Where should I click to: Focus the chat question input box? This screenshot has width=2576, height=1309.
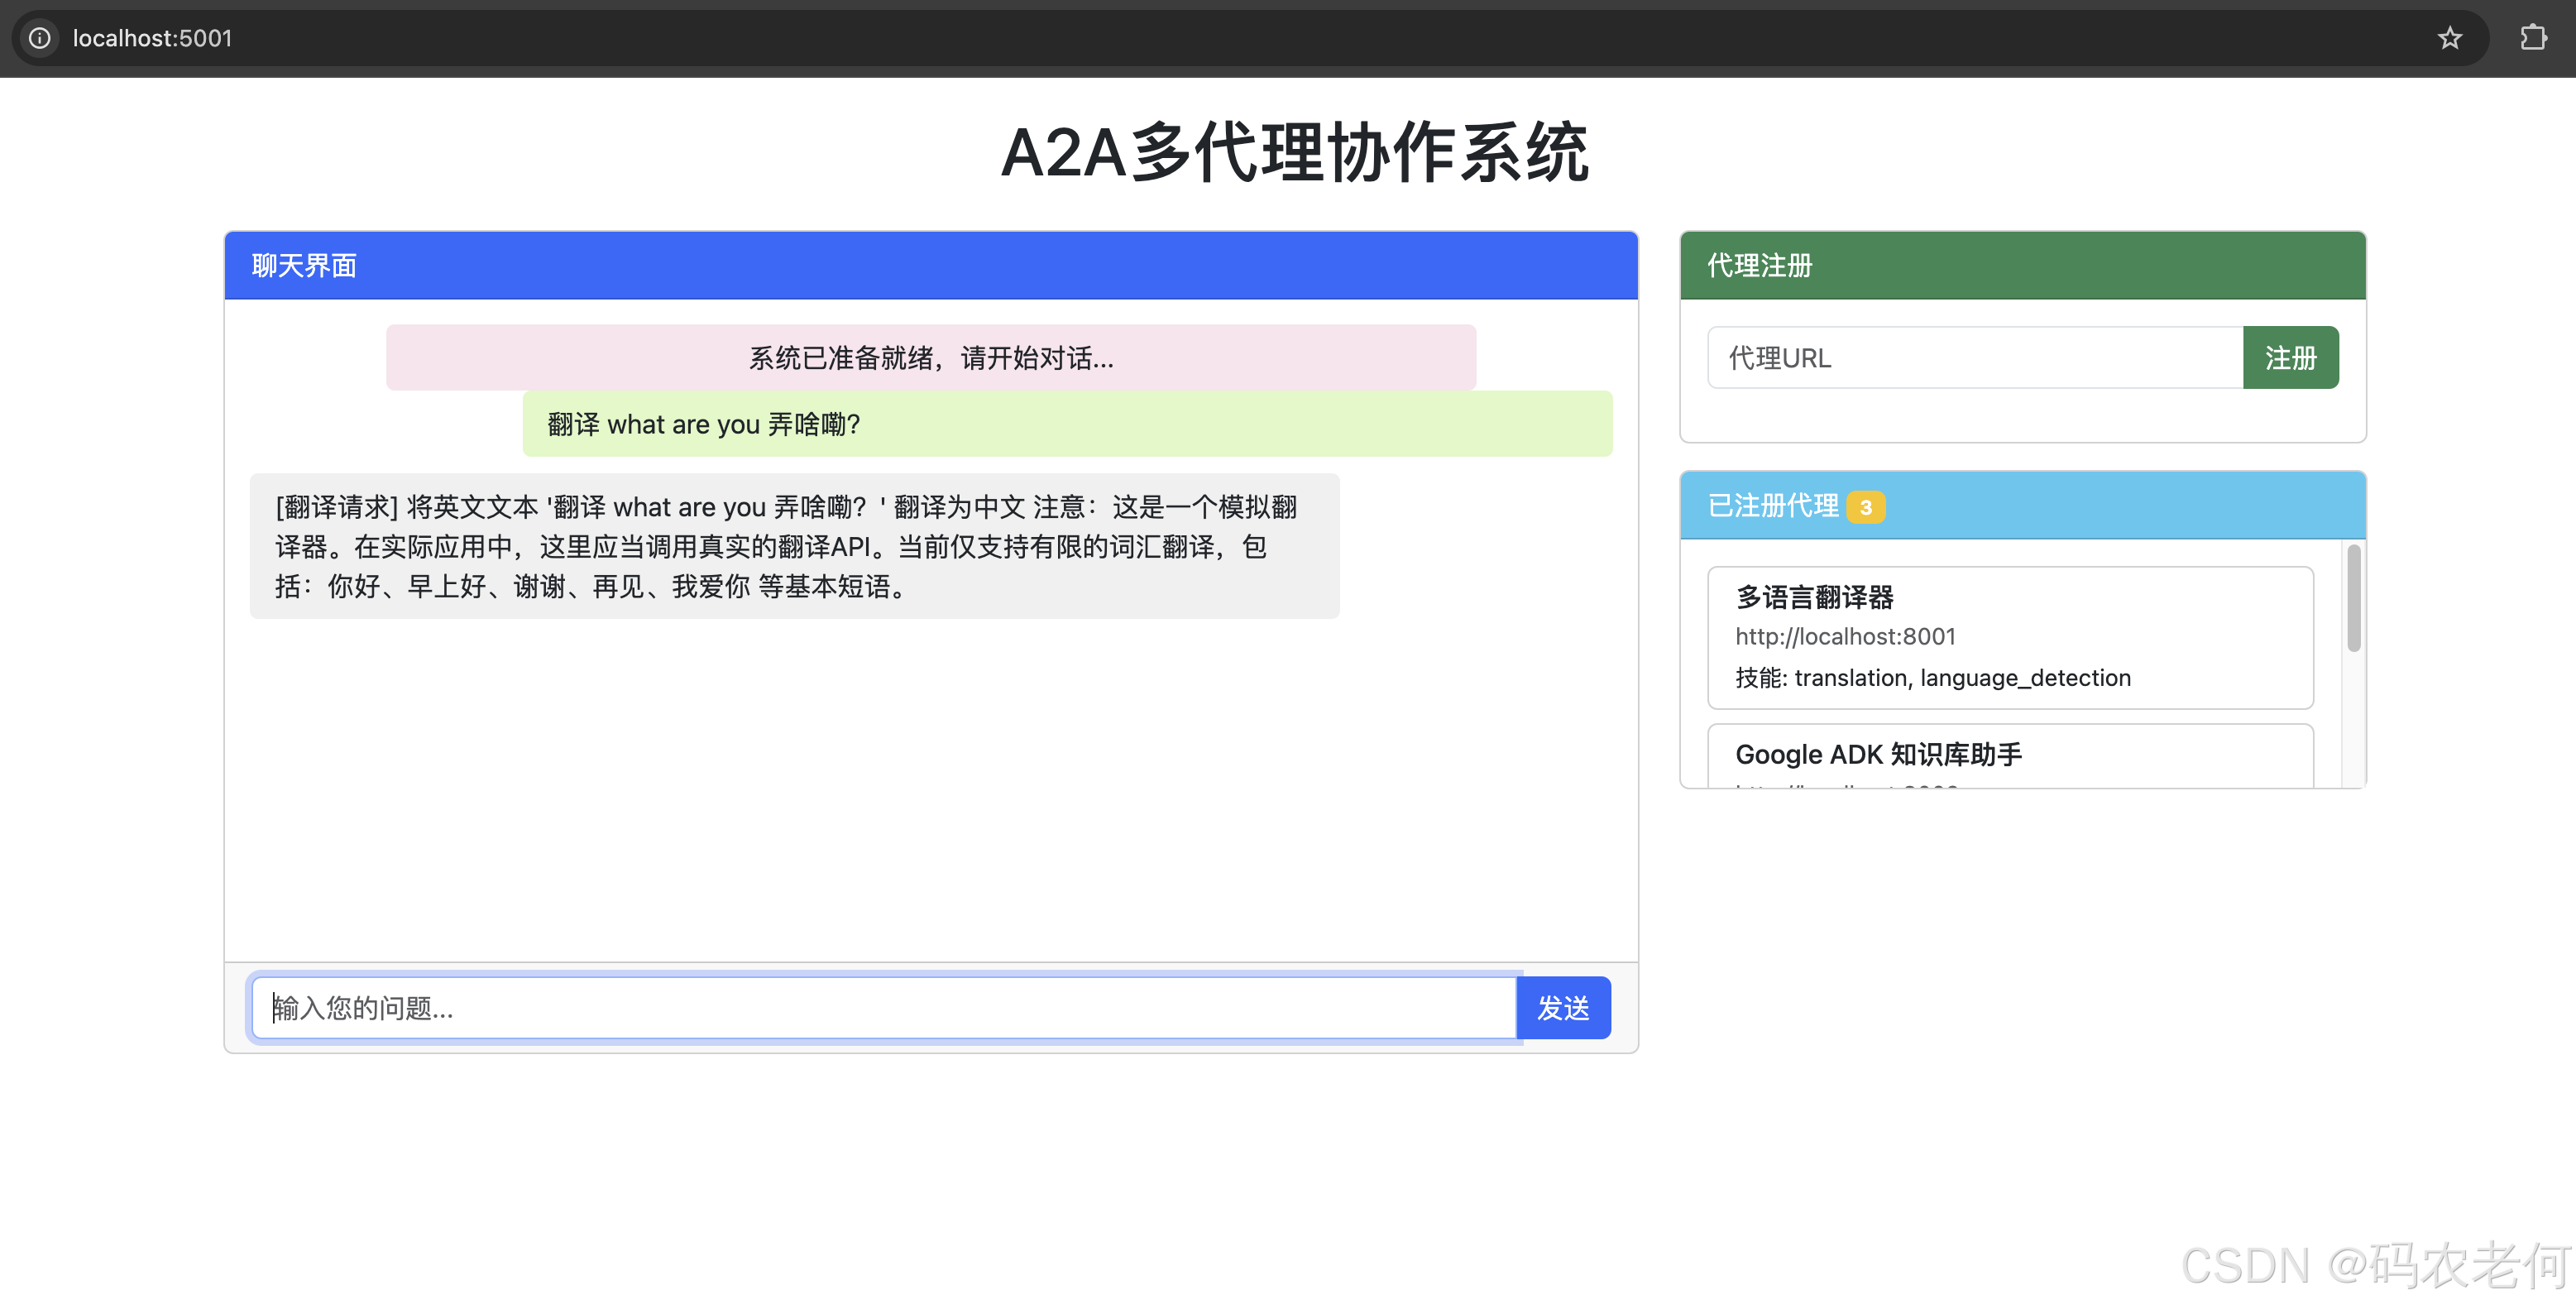click(x=884, y=1007)
